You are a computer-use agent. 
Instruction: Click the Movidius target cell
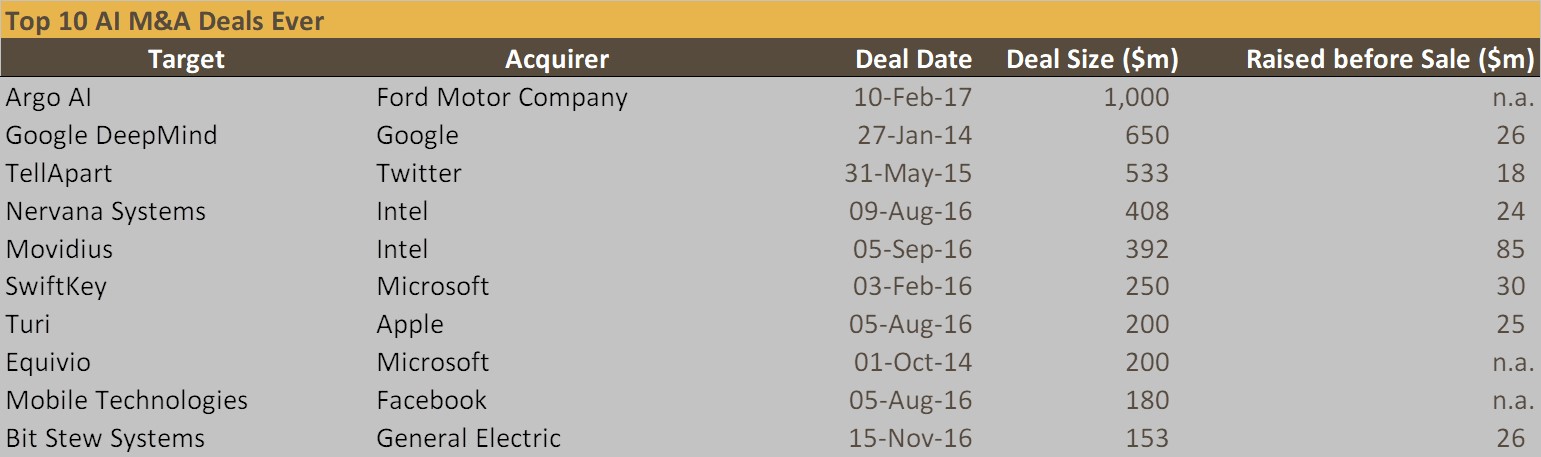coord(59,249)
